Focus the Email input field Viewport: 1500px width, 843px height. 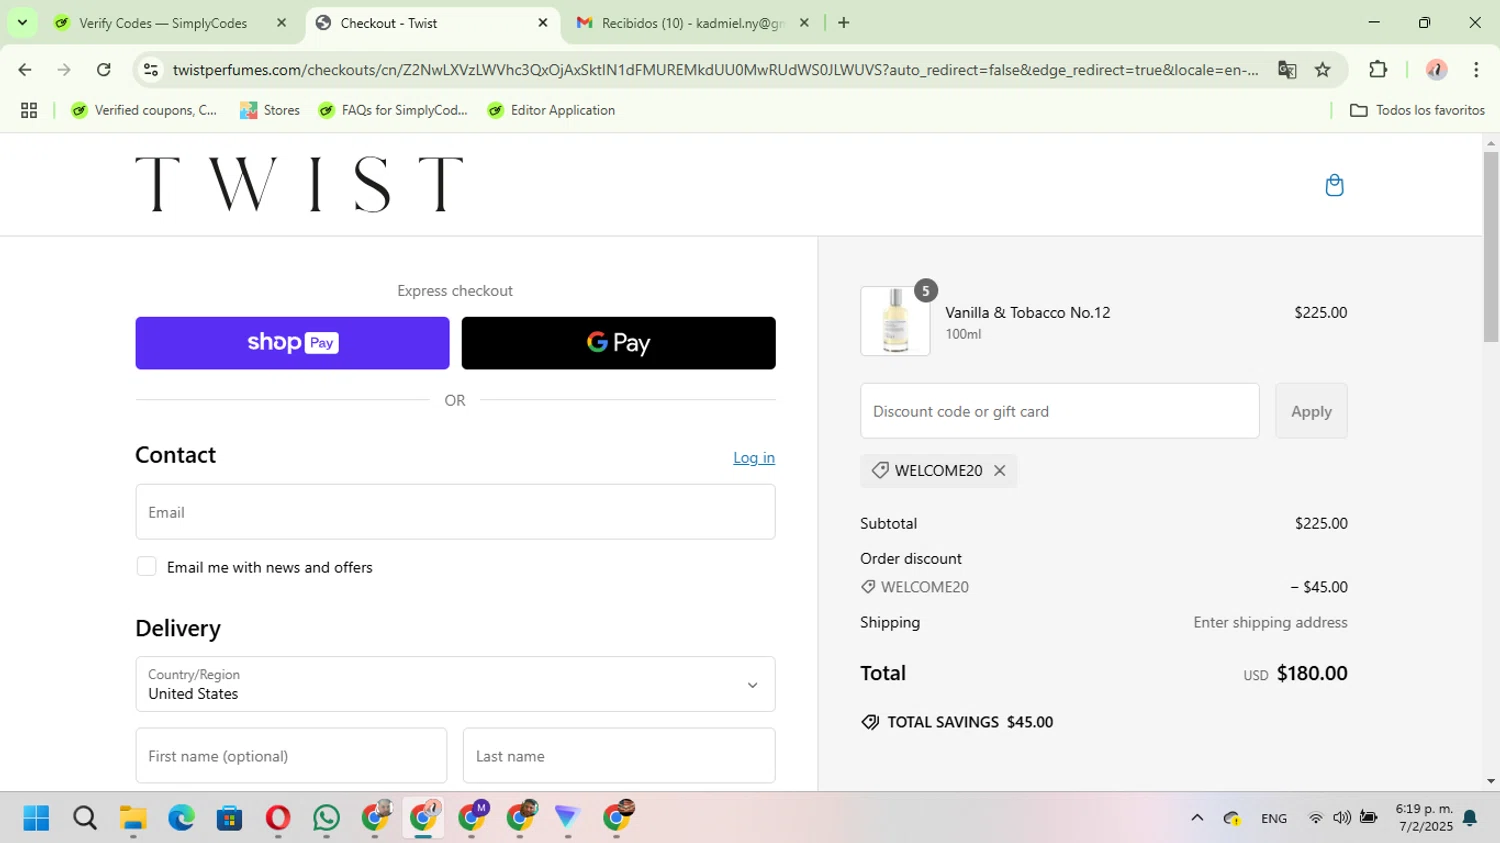455,512
